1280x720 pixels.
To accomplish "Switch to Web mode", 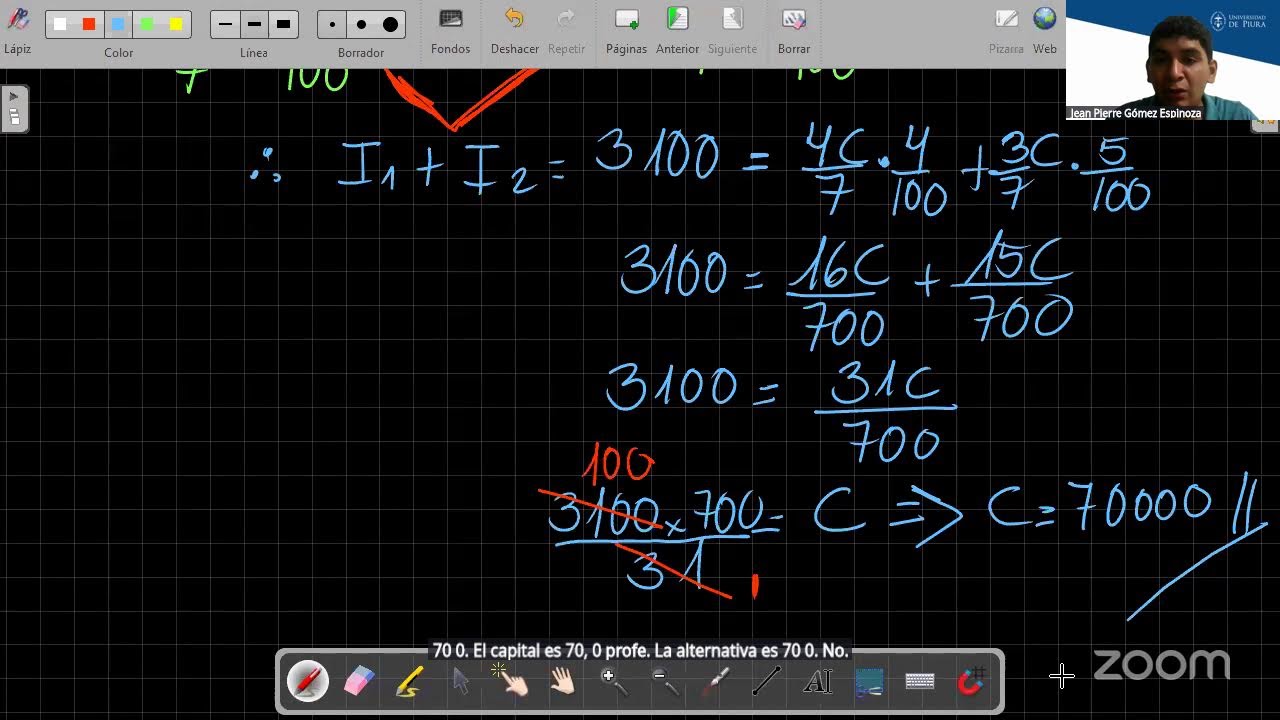I will pyautogui.click(x=1045, y=30).
